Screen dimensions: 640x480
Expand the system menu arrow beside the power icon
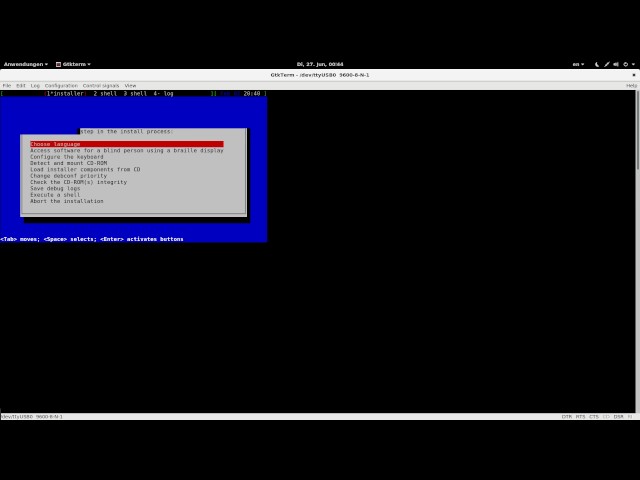pos(633,64)
